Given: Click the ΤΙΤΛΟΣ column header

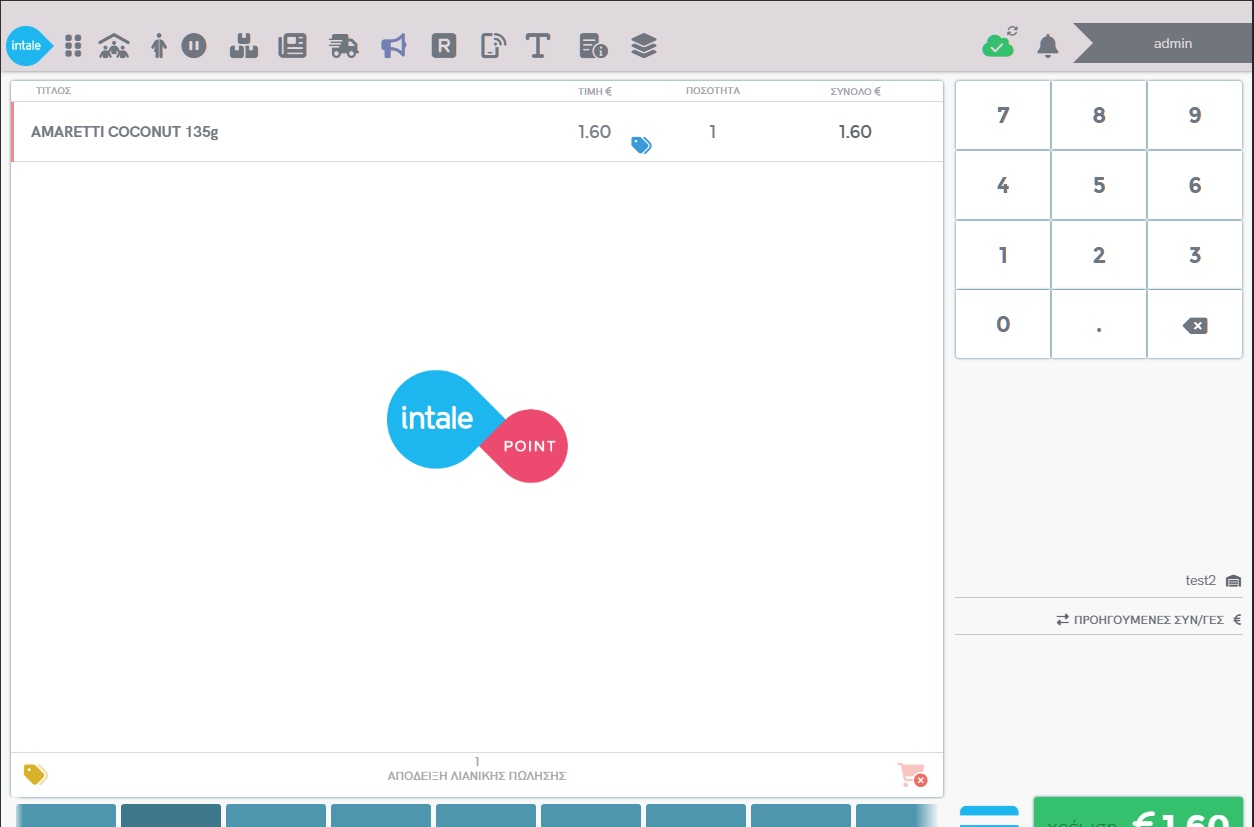Looking at the screenshot, I should (x=54, y=91).
